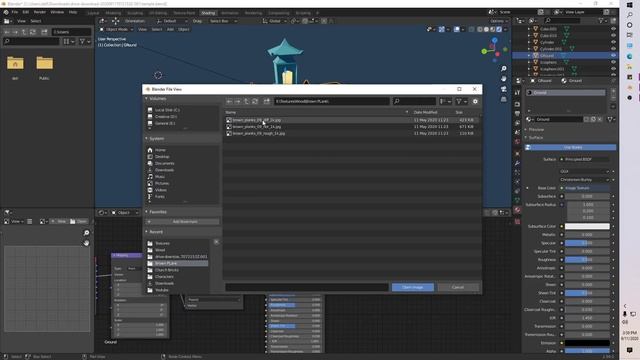Open the Help menu
This screenshot has height=360, width=640.
pyautogui.click(x=73, y=12)
